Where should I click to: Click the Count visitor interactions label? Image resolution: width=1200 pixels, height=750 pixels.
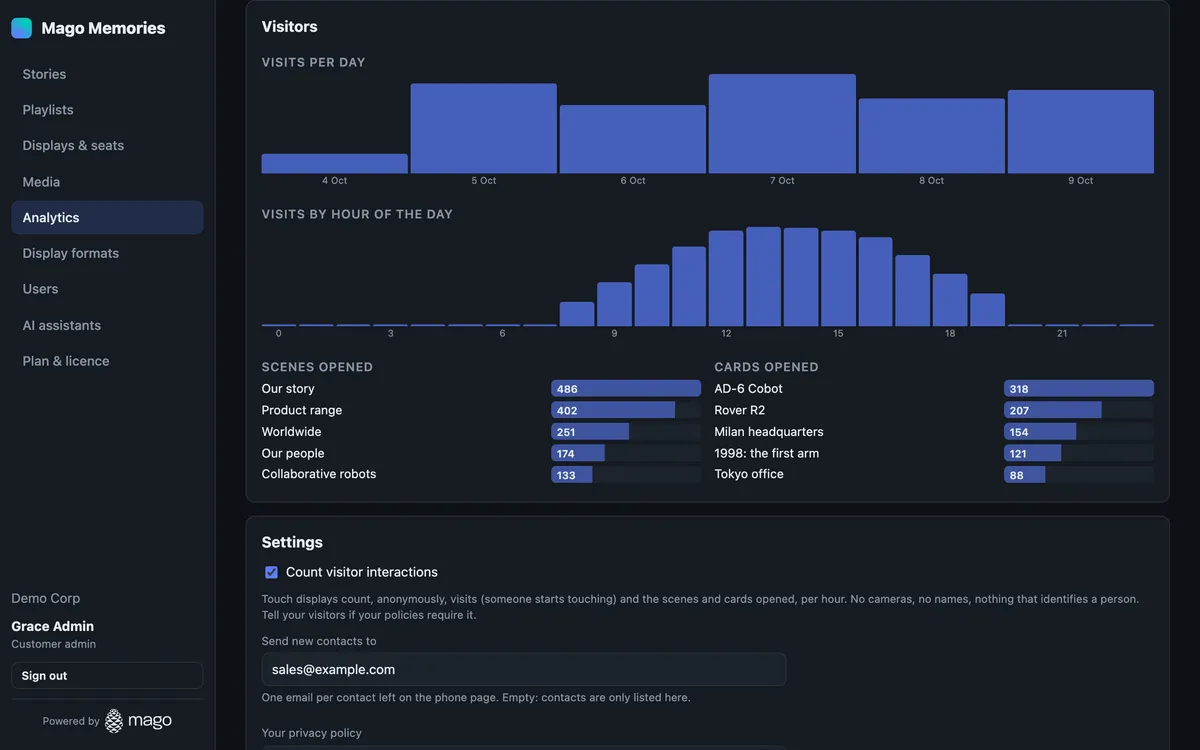coord(362,572)
